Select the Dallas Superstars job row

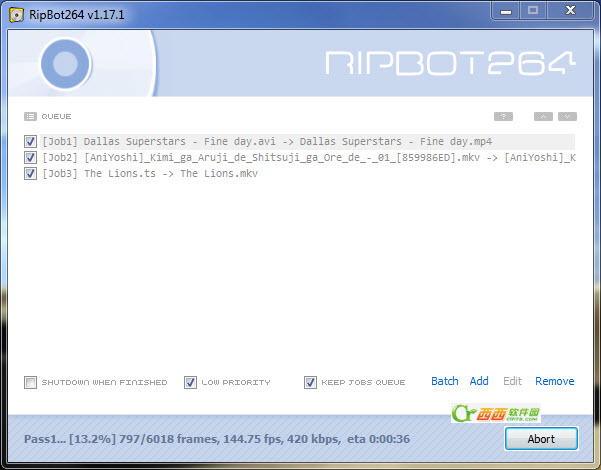click(308, 141)
